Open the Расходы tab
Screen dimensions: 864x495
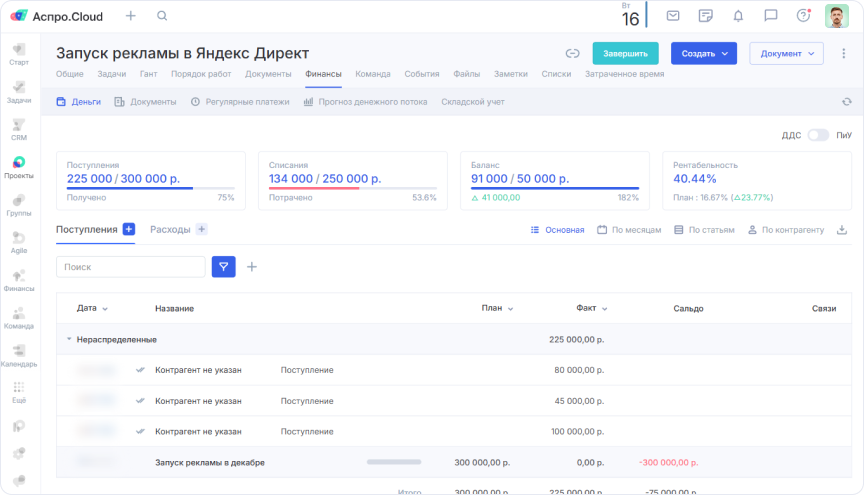170,229
